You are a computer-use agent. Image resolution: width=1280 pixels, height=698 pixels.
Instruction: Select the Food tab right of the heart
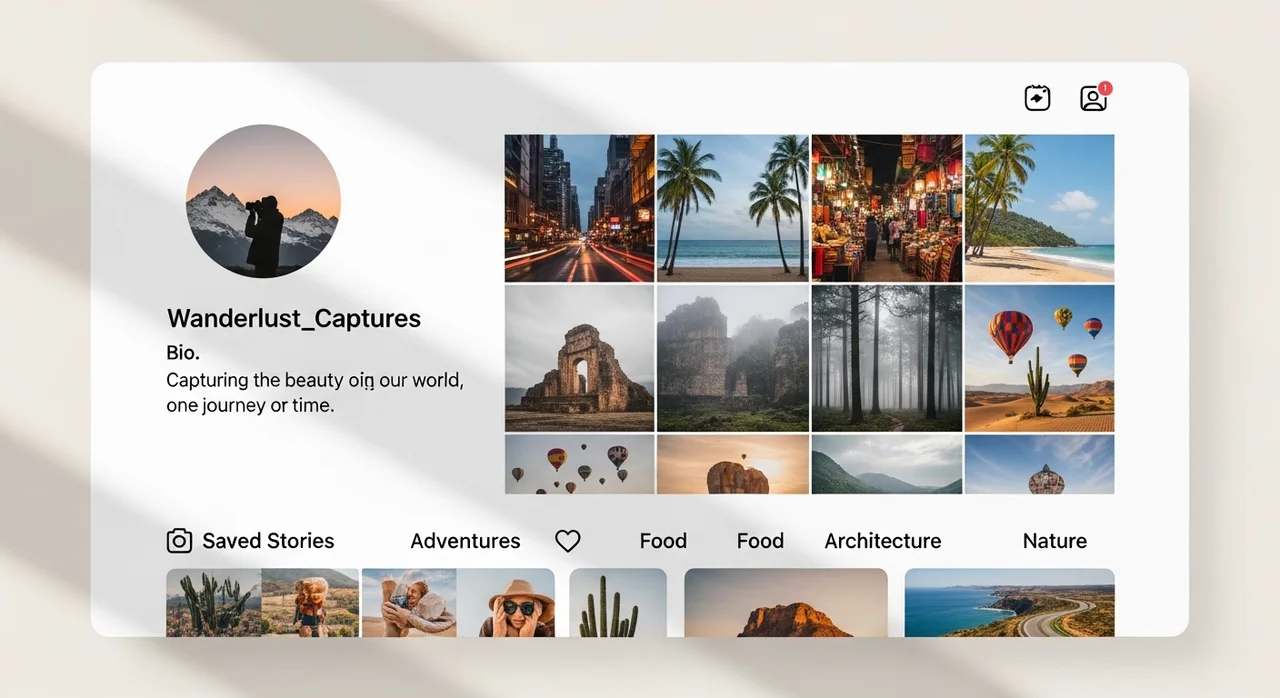point(663,541)
